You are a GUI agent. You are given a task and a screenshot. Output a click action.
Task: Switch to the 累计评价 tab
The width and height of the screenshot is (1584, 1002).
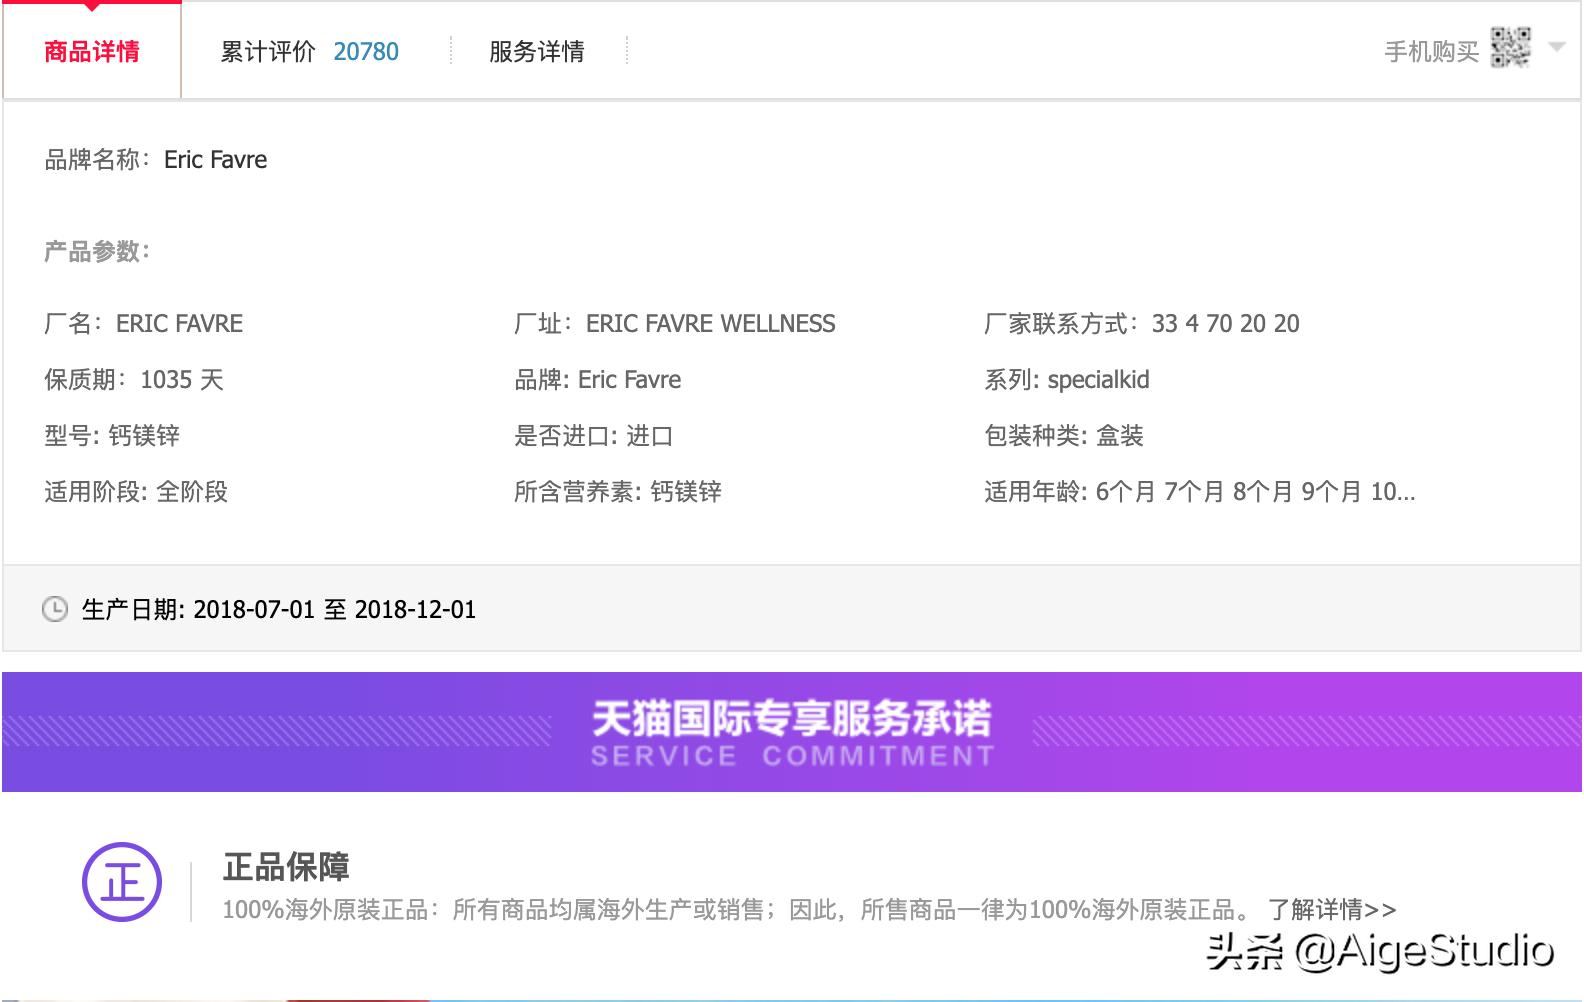point(267,52)
